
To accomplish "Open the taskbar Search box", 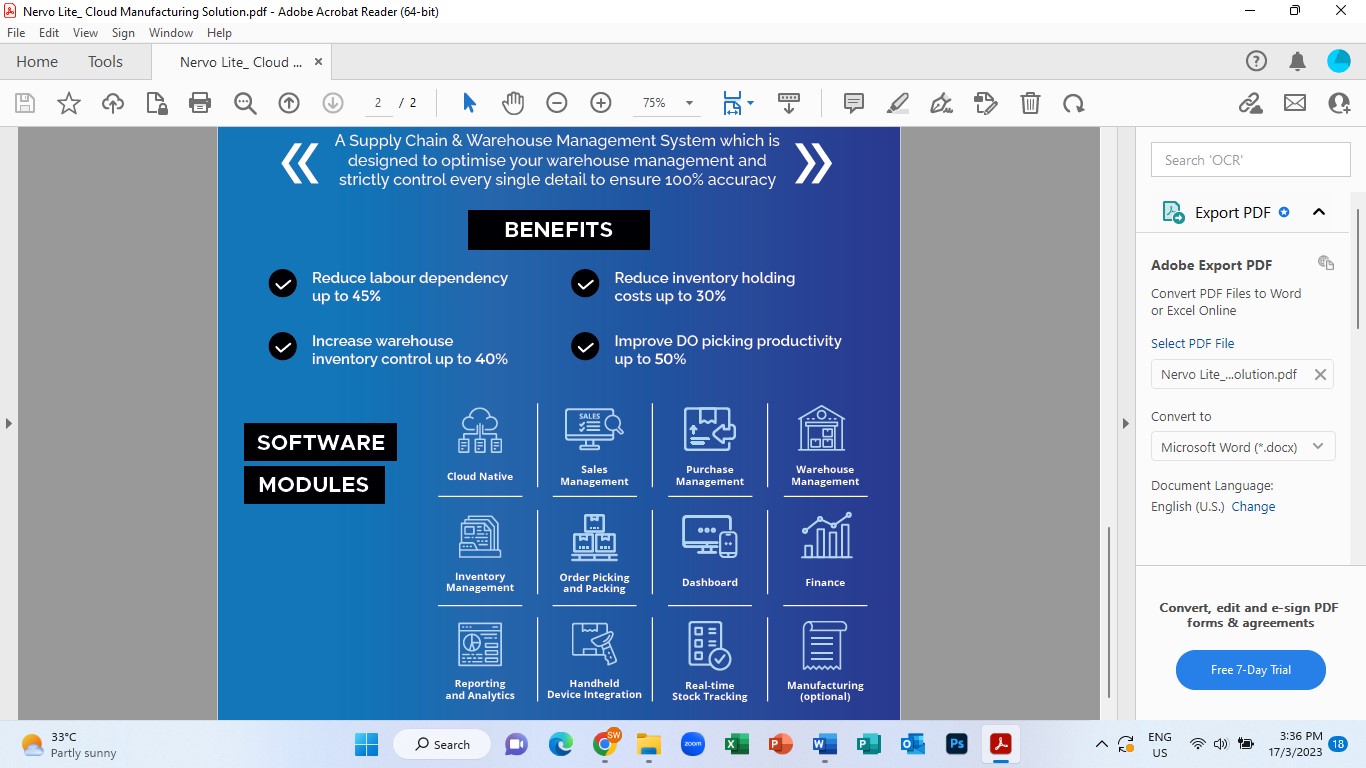I will [x=441, y=744].
